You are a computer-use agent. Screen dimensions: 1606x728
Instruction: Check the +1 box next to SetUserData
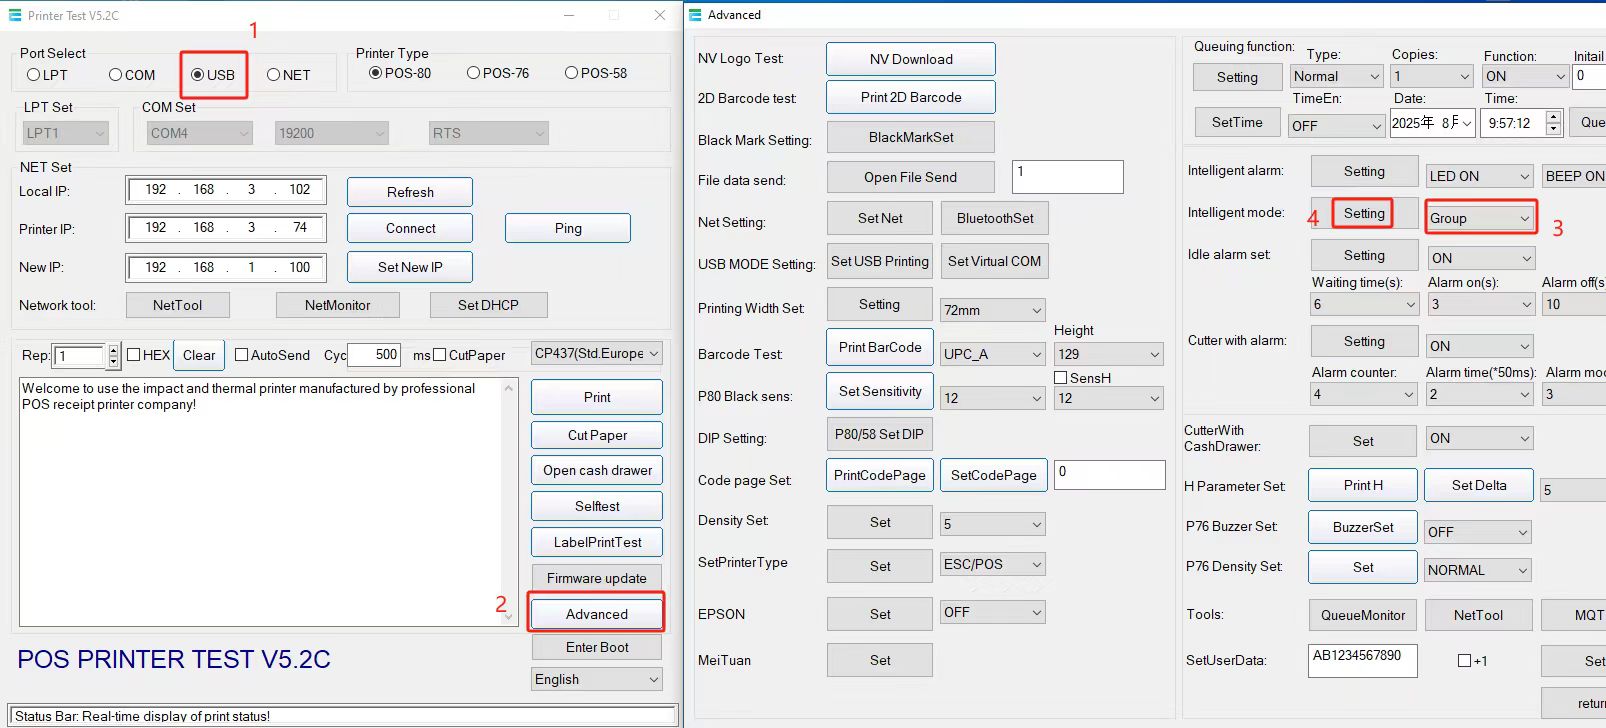coord(1465,661)
